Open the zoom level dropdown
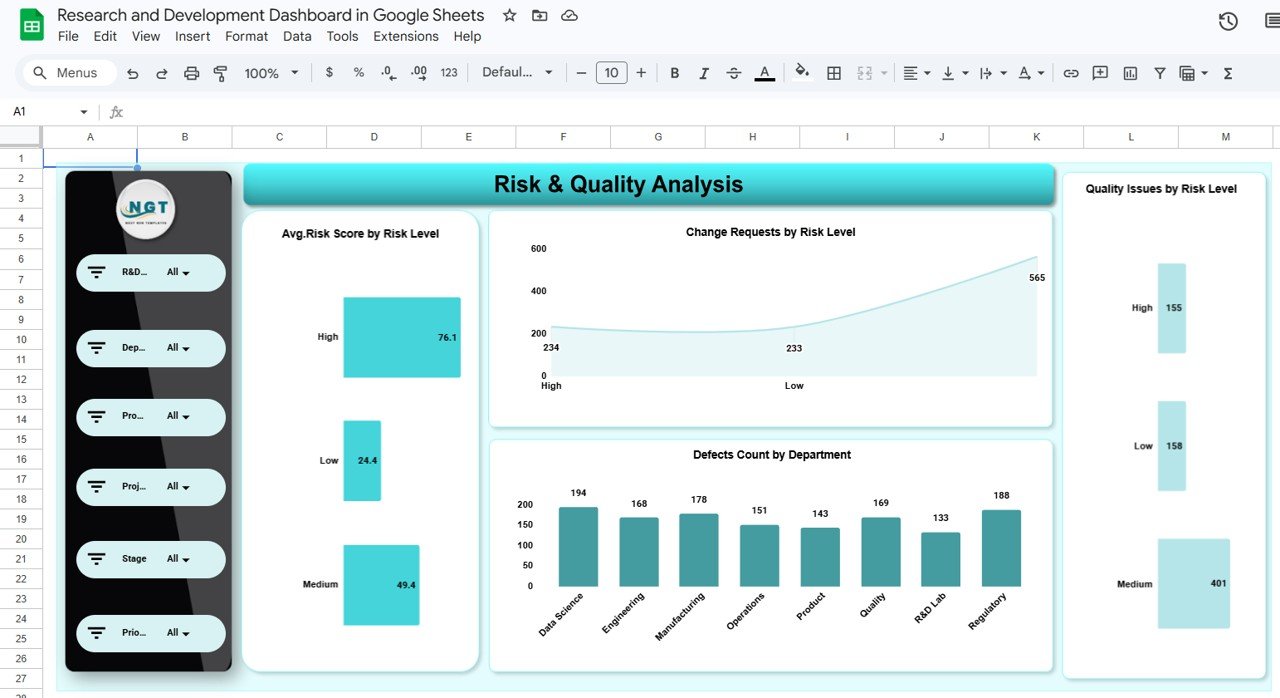 click(x=268, y=72)
